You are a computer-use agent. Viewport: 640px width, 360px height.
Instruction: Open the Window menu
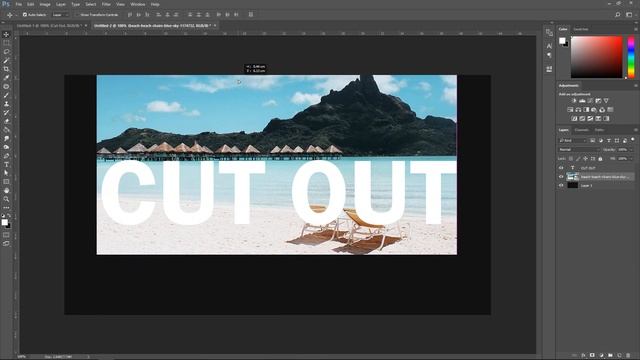[138, 4]
